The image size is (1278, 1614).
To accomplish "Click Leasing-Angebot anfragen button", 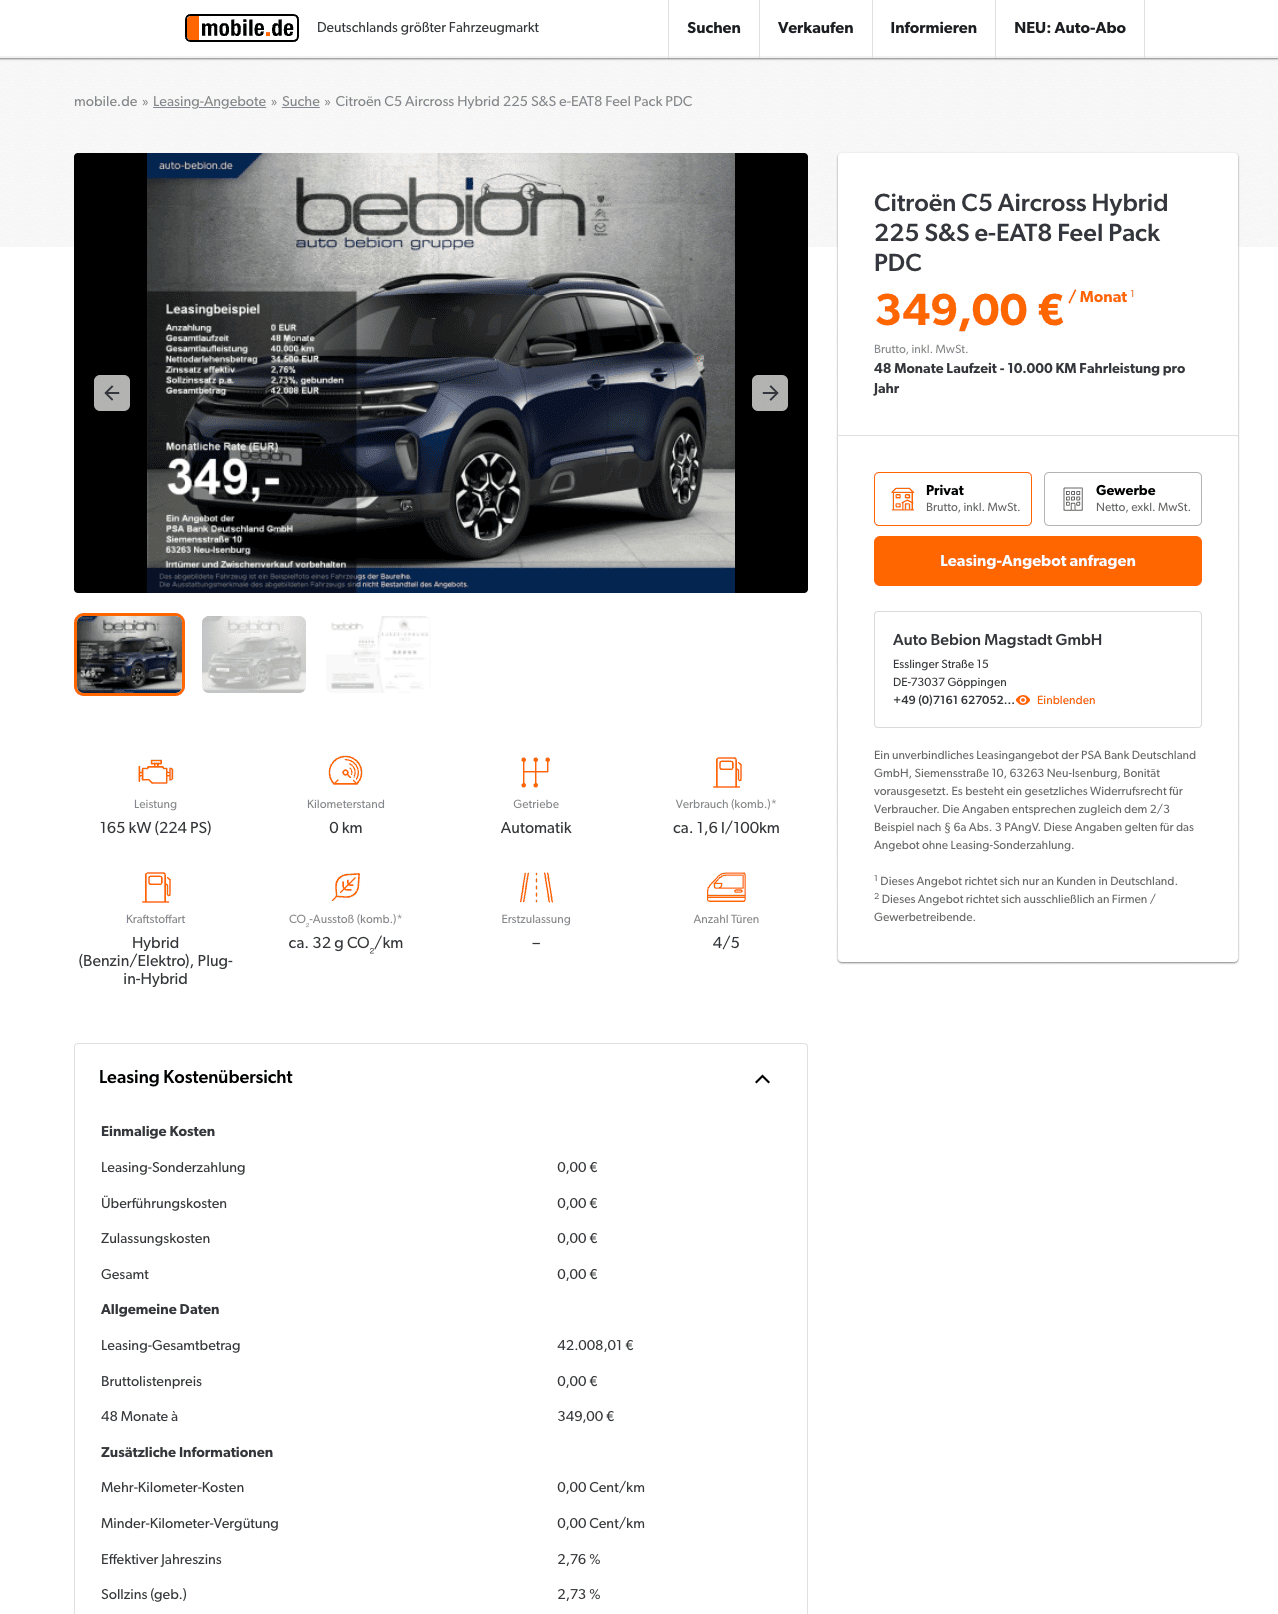I will click(1038, 561).
